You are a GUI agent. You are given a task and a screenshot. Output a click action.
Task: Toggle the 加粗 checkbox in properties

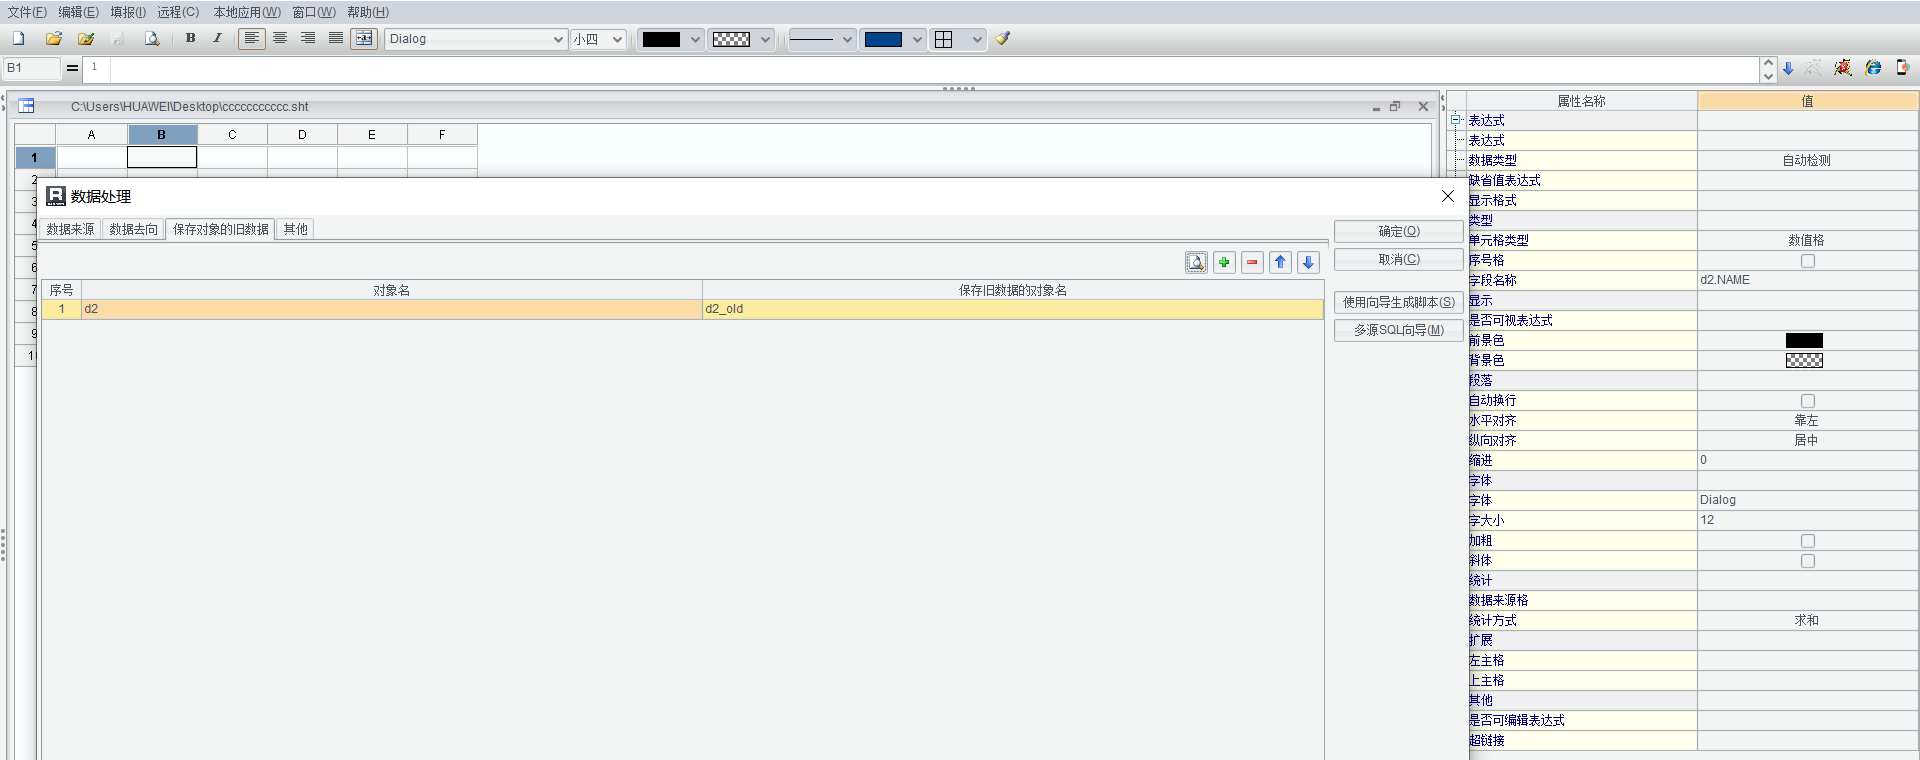[x=1807, y=541]
